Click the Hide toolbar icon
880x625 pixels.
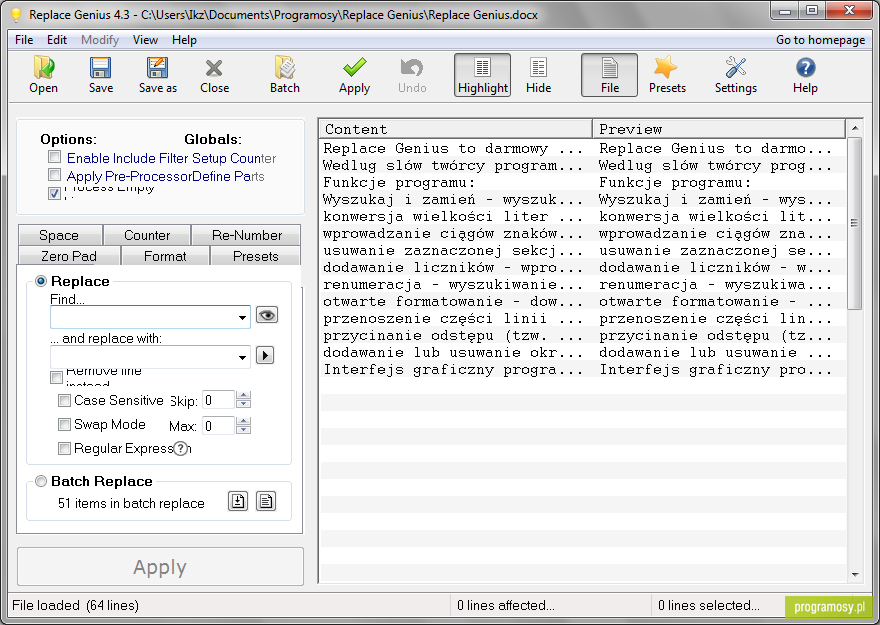(539, 75)
